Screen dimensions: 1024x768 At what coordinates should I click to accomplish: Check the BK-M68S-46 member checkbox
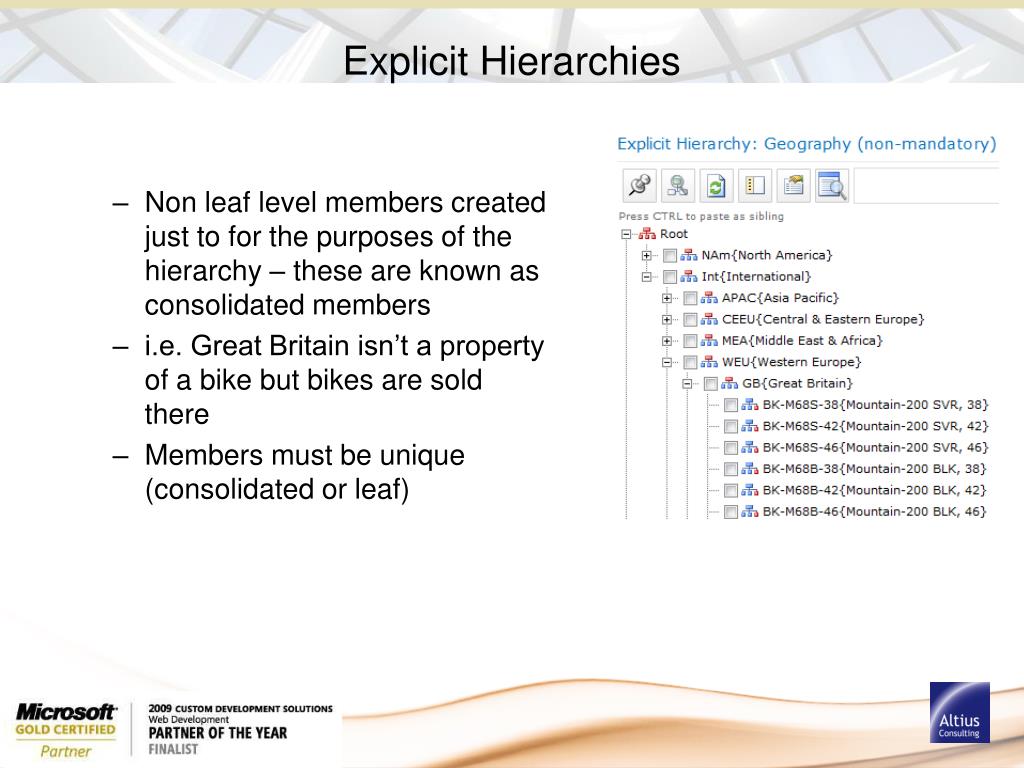click(x=731, y=448)
